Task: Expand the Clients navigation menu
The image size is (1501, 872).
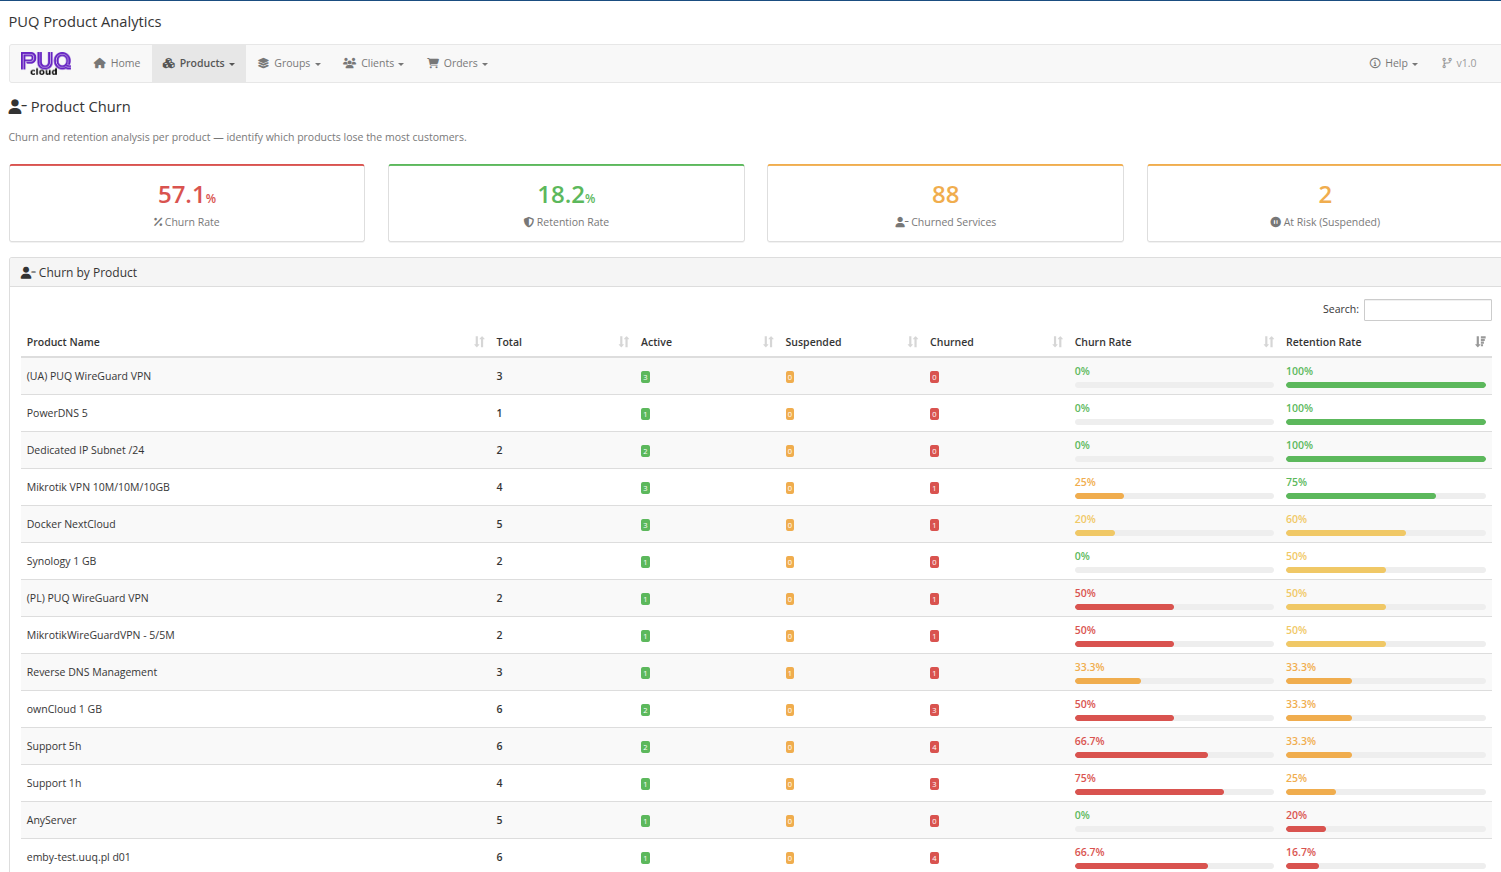Action: tap(373, 62)
